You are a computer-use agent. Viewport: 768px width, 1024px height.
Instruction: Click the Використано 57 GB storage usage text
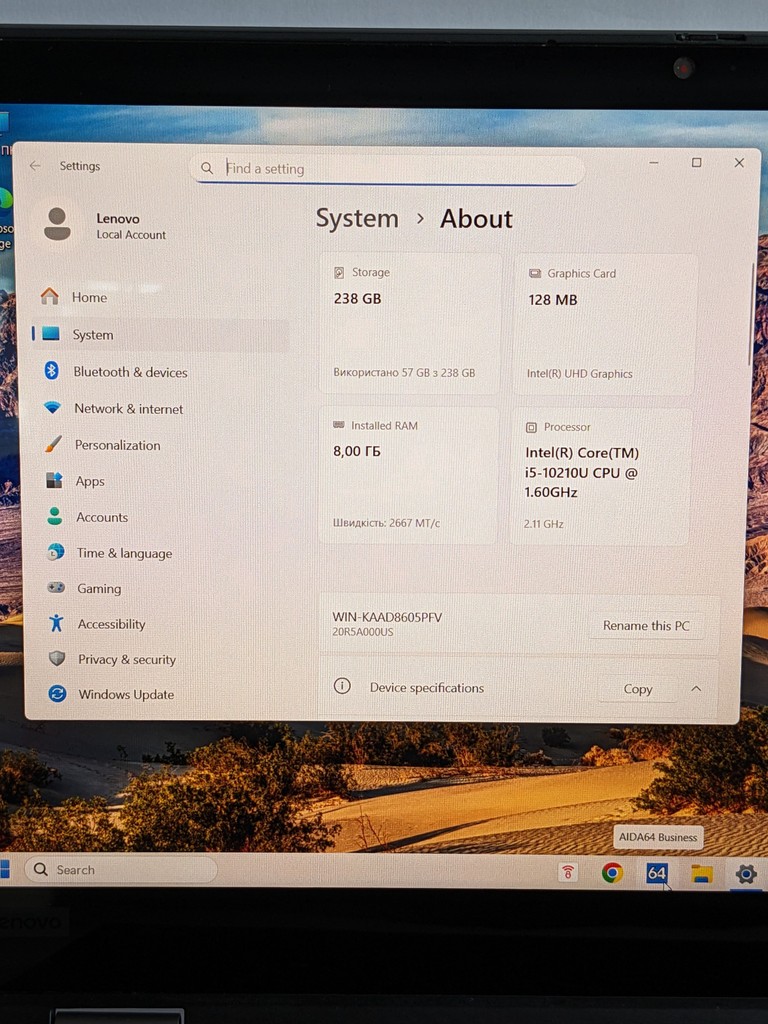click(x=404, y=372)
